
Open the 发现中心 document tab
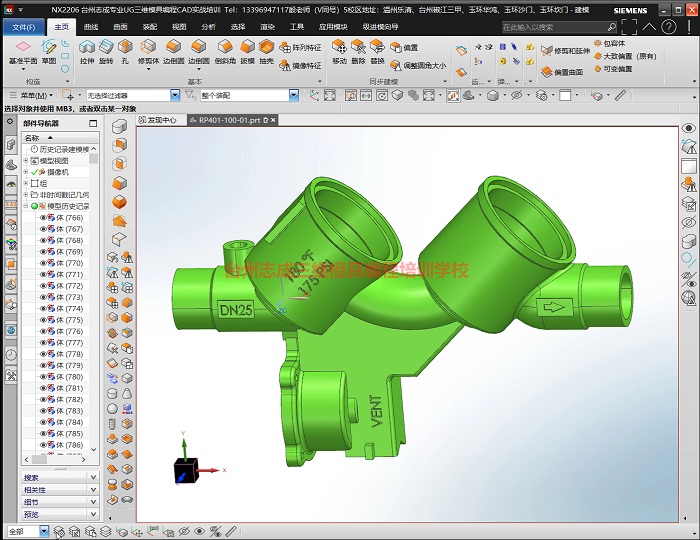click(x=157, y=120)
